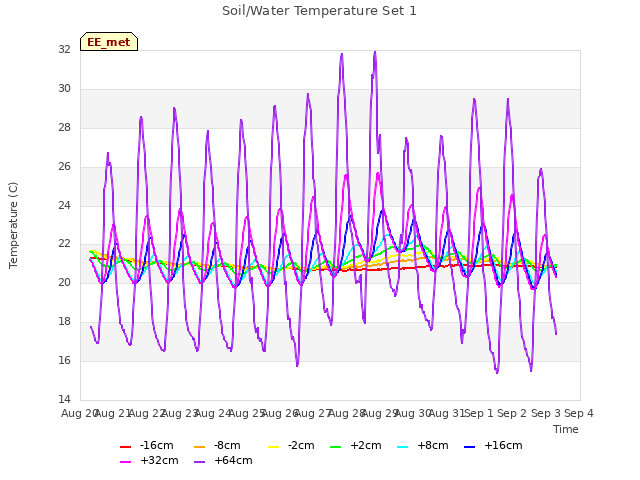Click the red -16cm legend swatch
The height and width of the screenshot is (480, 640).
pos(125,447)
